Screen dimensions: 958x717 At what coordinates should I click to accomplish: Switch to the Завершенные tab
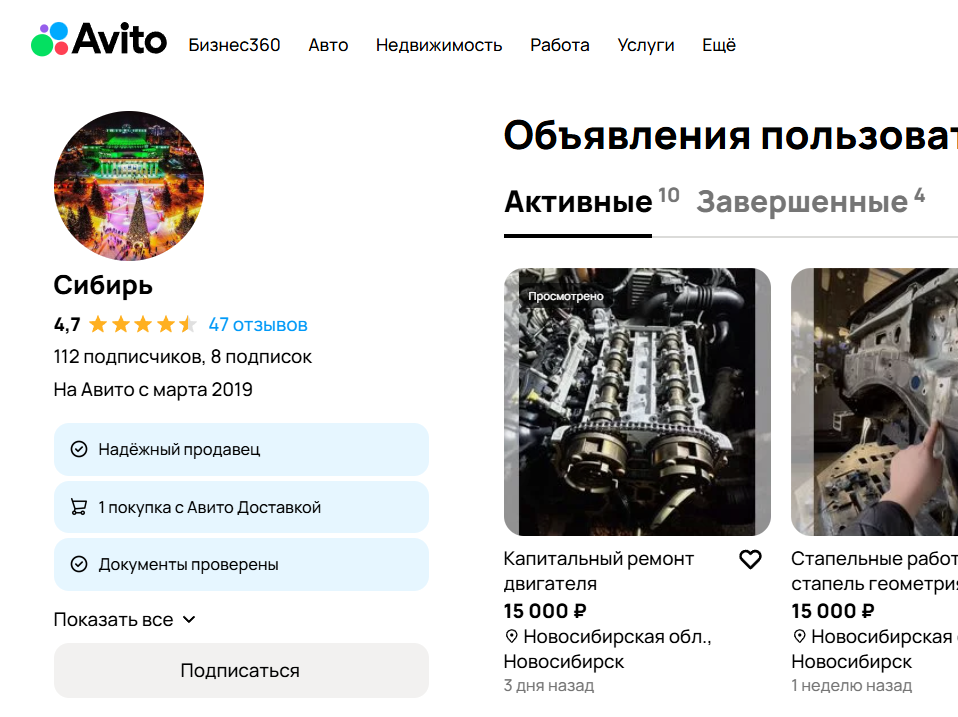801,202
